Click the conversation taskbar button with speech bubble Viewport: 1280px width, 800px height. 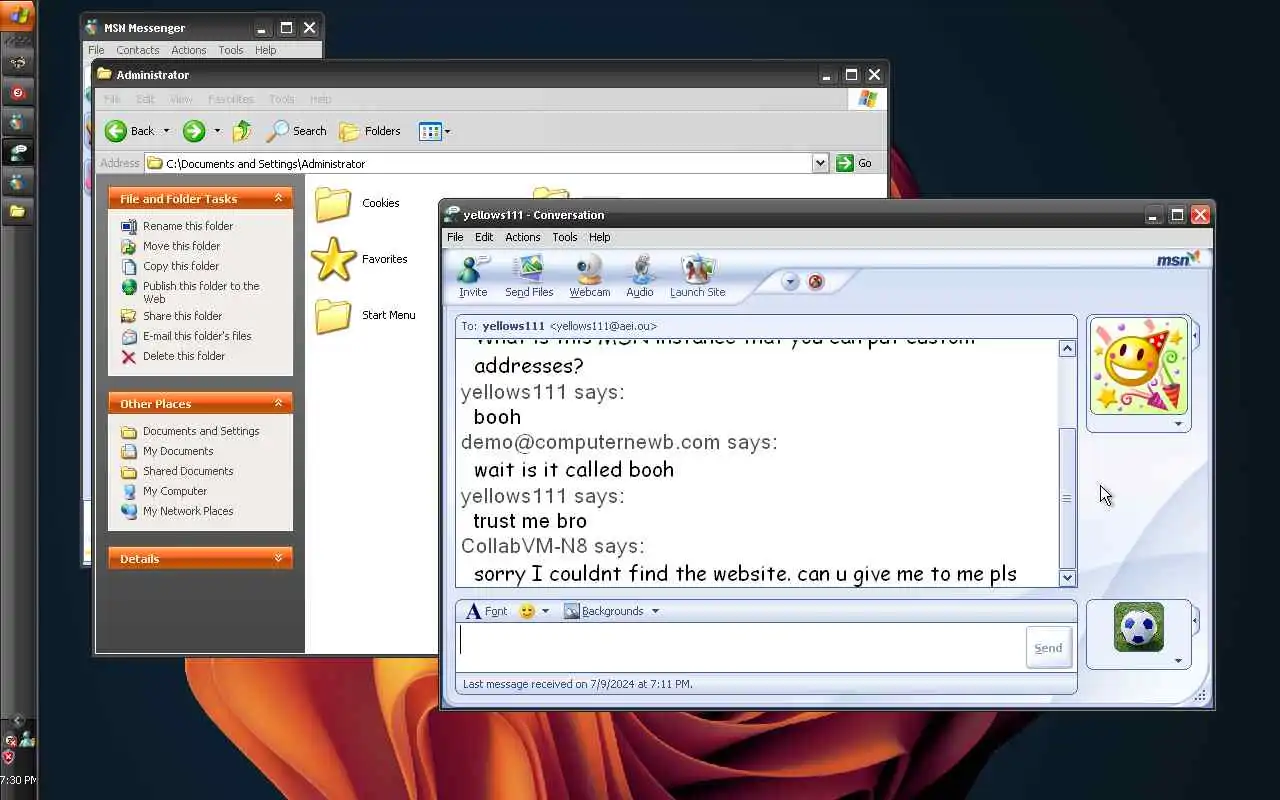pyautogui.click(x=17, y=153)
